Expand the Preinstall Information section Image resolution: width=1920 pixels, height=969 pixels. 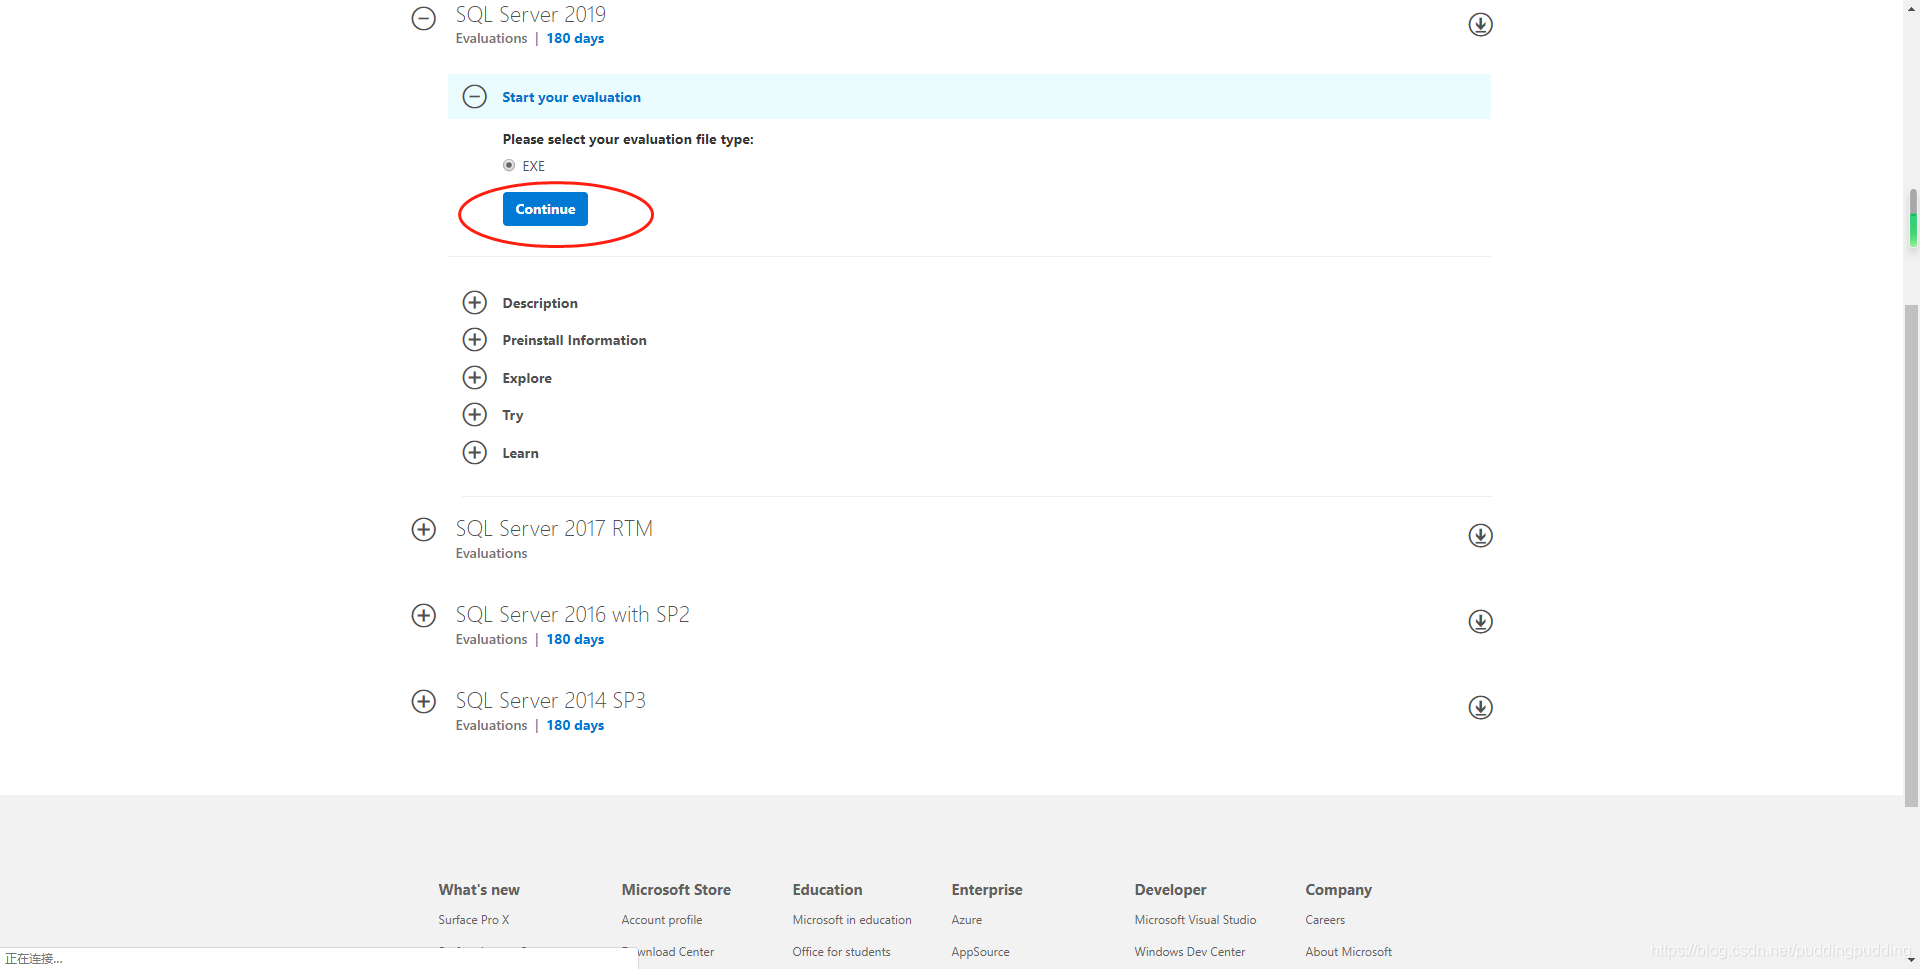(475, 340)
